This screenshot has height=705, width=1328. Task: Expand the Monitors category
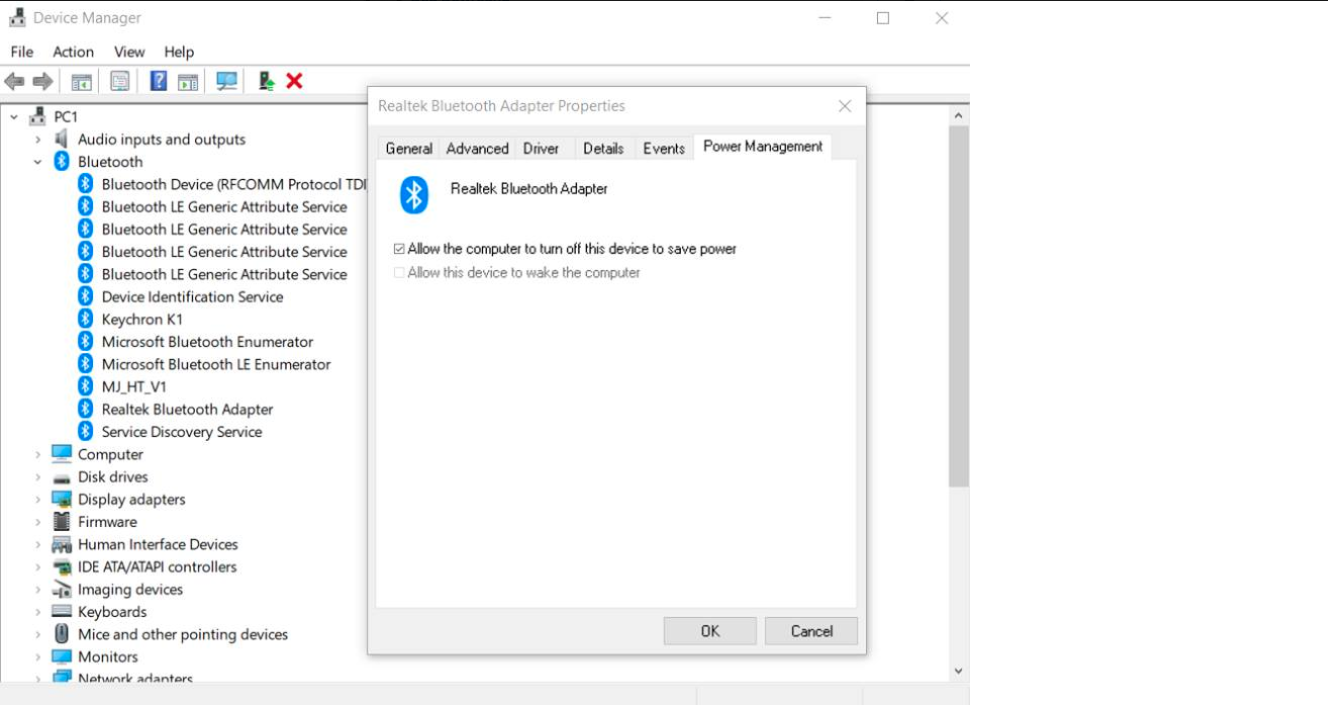(38, 657)
